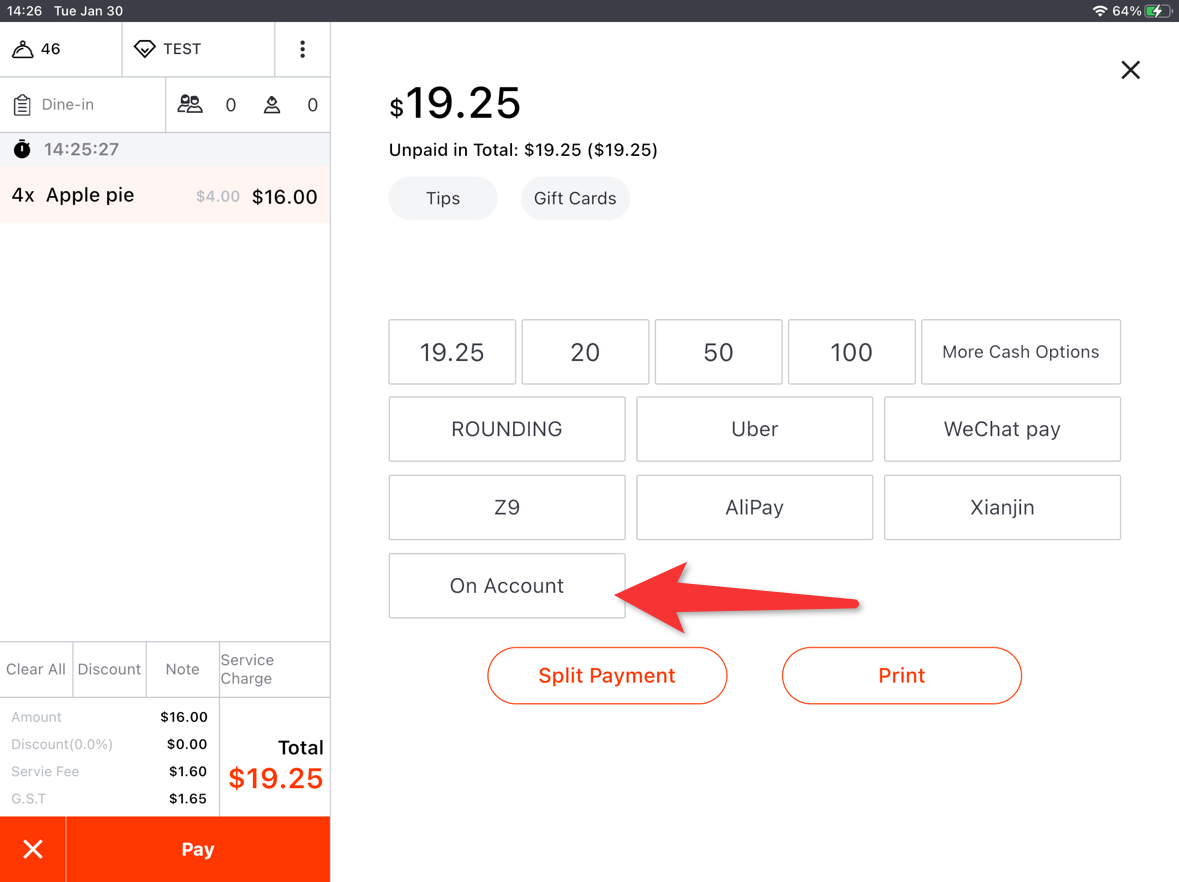Tap the Amount $16.00 row
Image resolution: width=1179 pixels, height=882 pixels.
tap(109, 717)
